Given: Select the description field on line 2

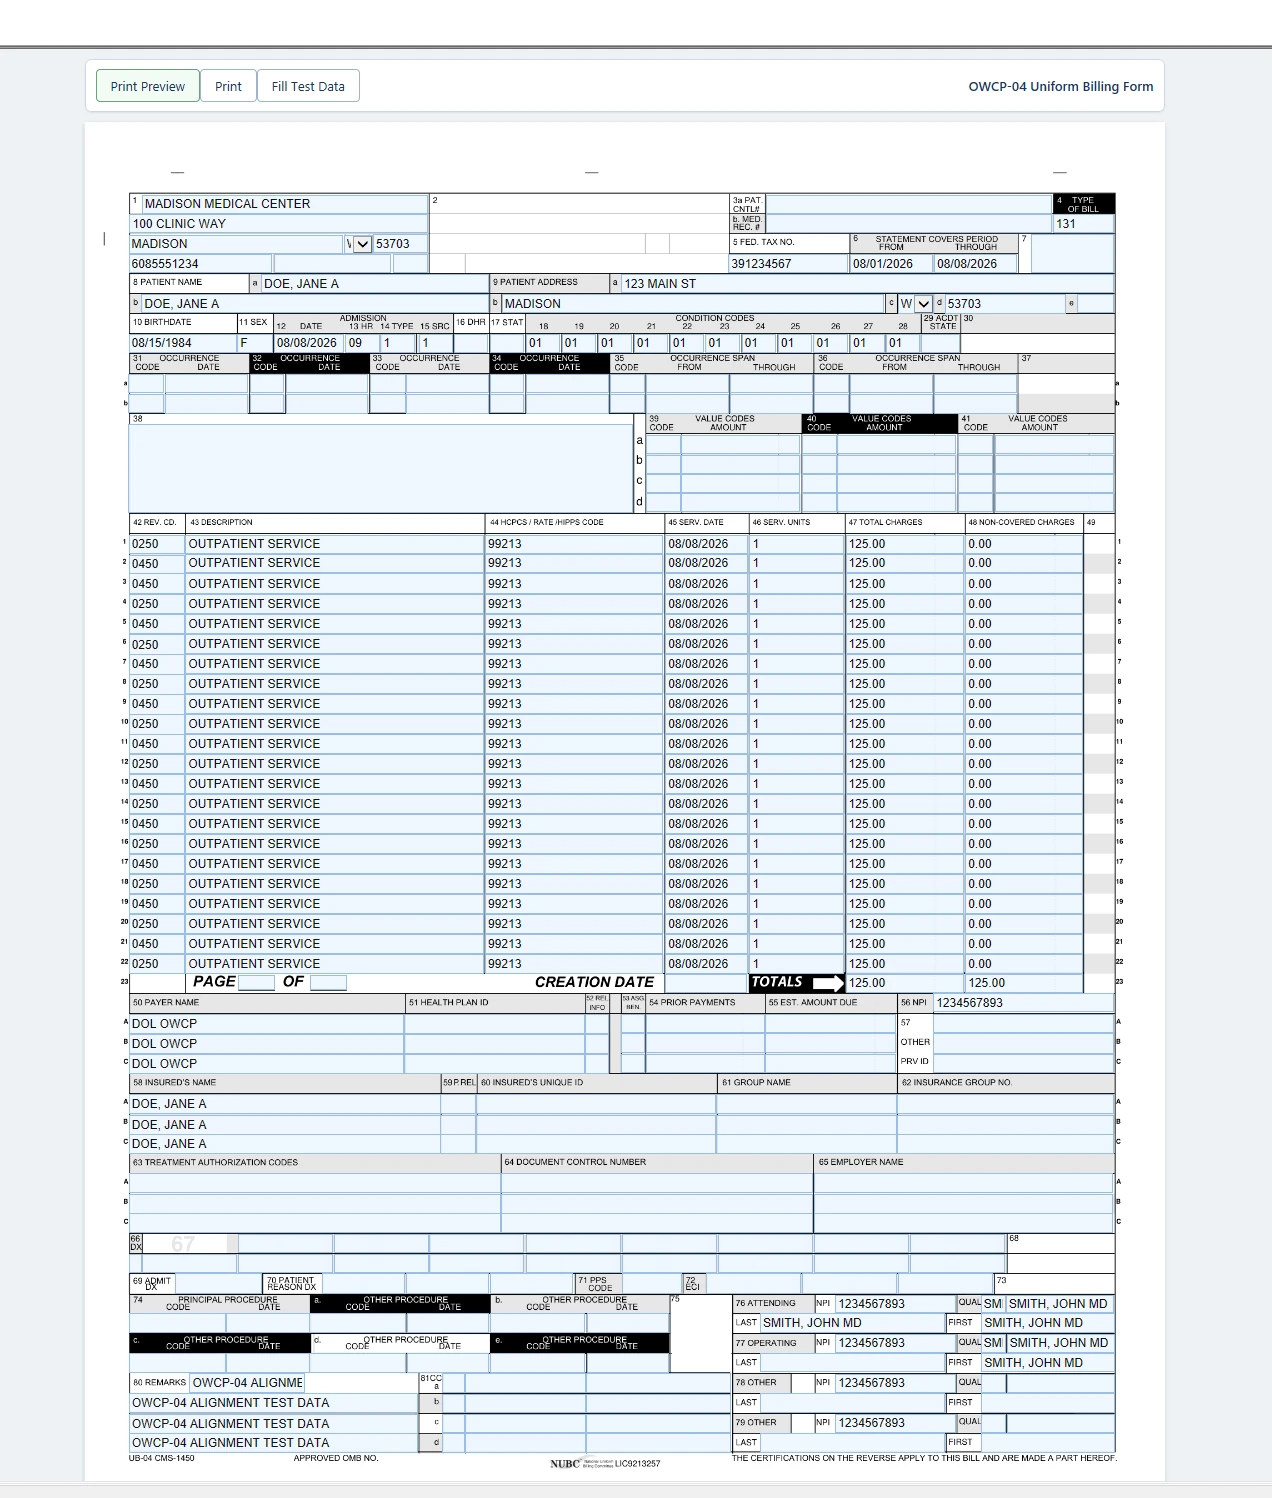Looking at the screenshot, I should pos(335,564).
